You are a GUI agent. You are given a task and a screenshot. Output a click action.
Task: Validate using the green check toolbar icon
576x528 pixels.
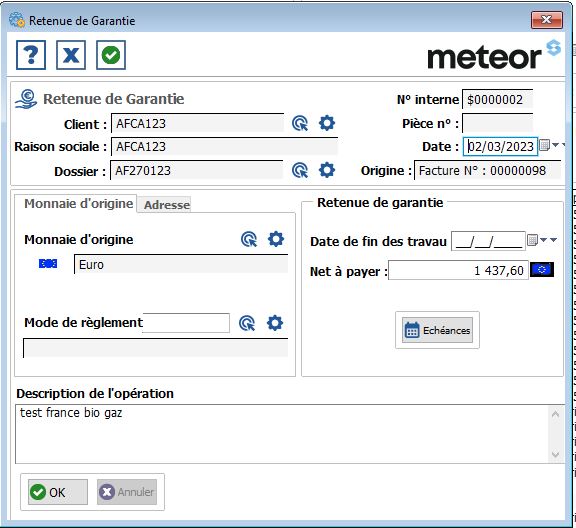click(x=111, y=55)
